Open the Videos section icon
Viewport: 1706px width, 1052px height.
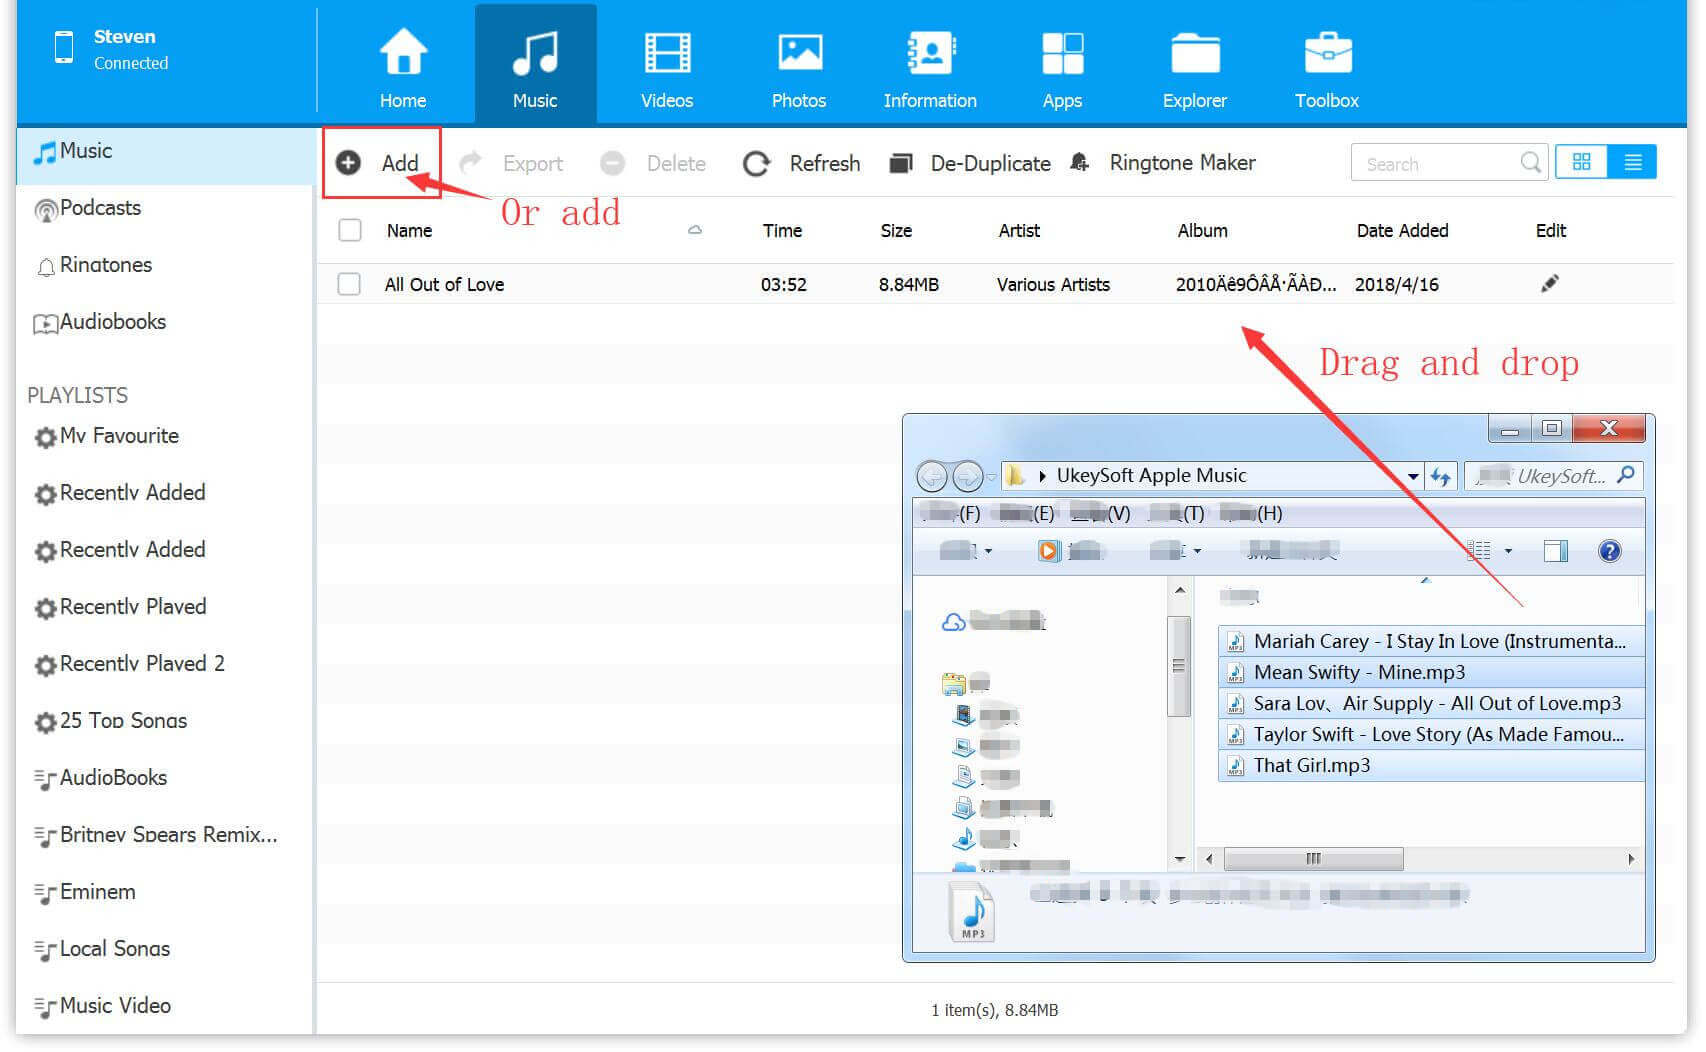(666, 53)
